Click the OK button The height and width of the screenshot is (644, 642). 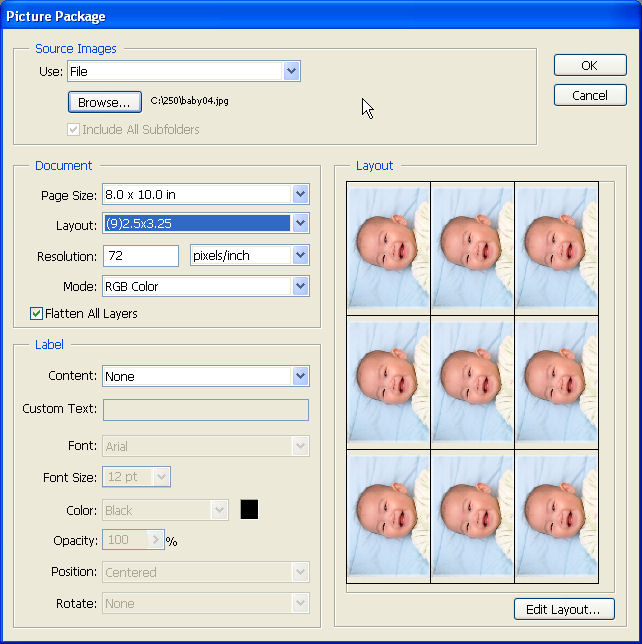pos(589,65)
